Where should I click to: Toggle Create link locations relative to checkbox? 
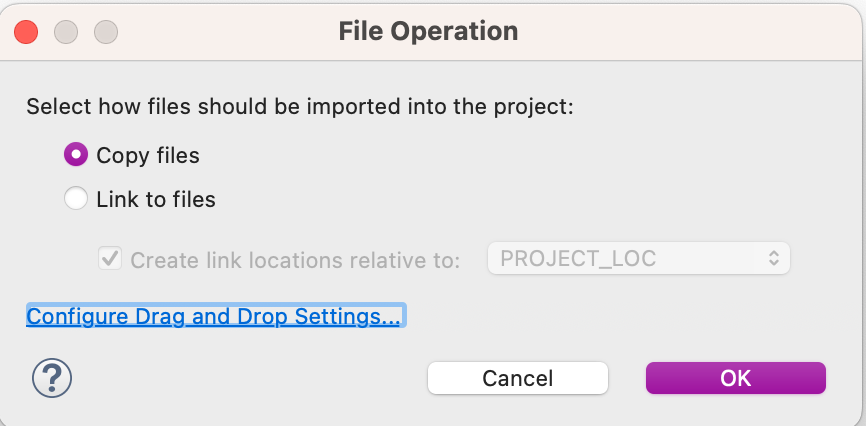click(110, 259)
